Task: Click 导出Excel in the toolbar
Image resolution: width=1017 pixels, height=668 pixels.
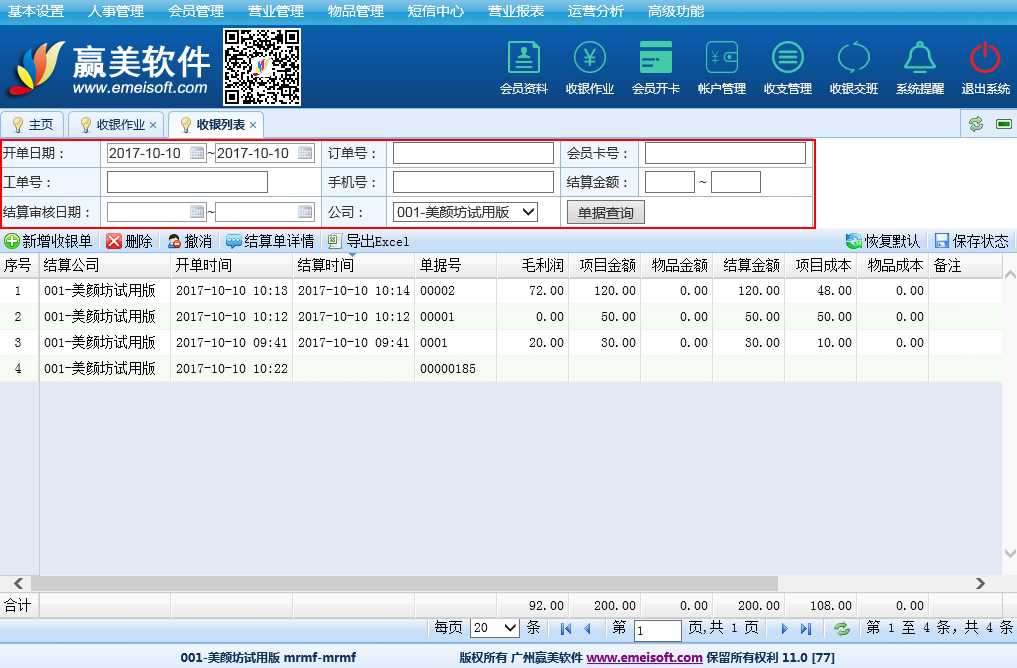Action: (x=368, y=241)
